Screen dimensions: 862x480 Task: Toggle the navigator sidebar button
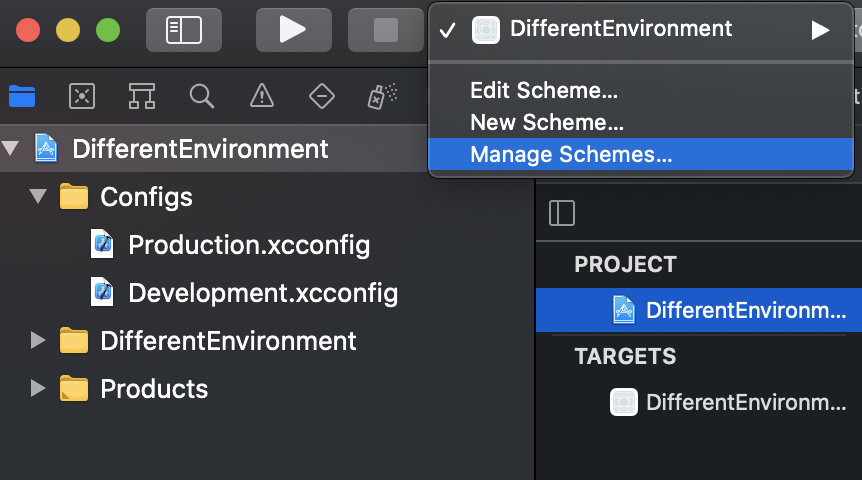[184, 30]
